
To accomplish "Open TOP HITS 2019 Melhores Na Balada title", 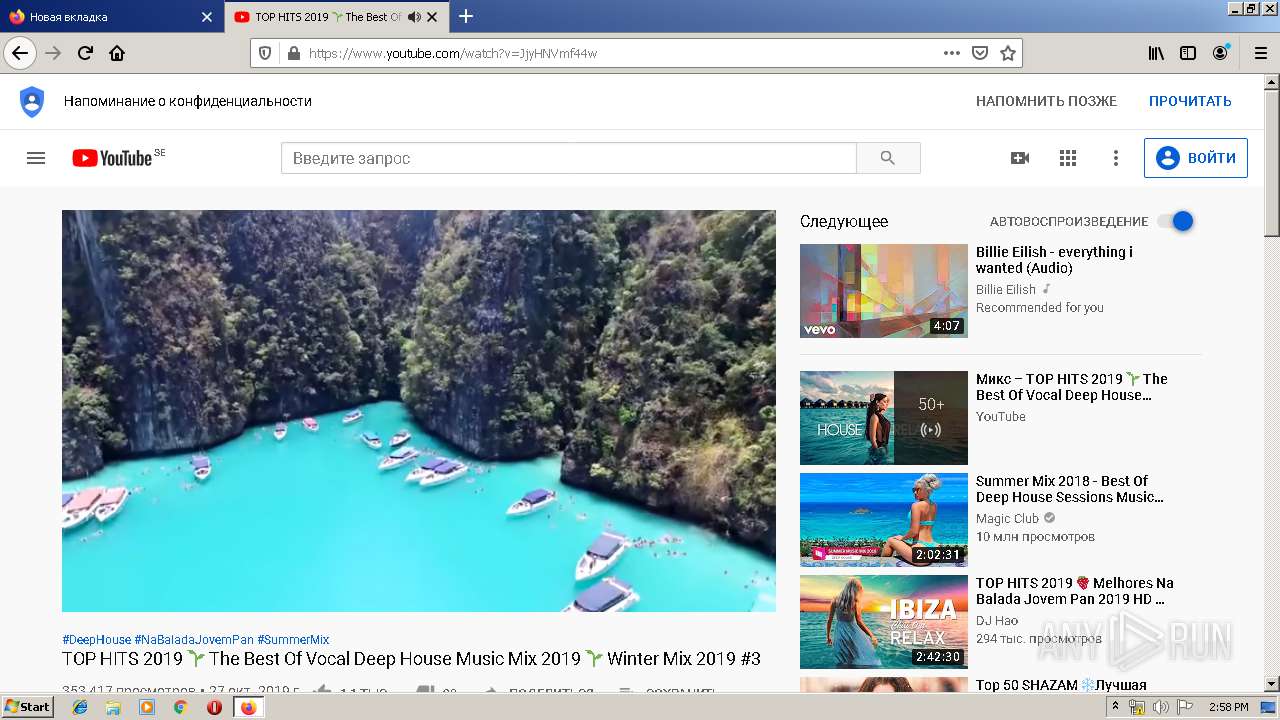I will [1075, 591].
